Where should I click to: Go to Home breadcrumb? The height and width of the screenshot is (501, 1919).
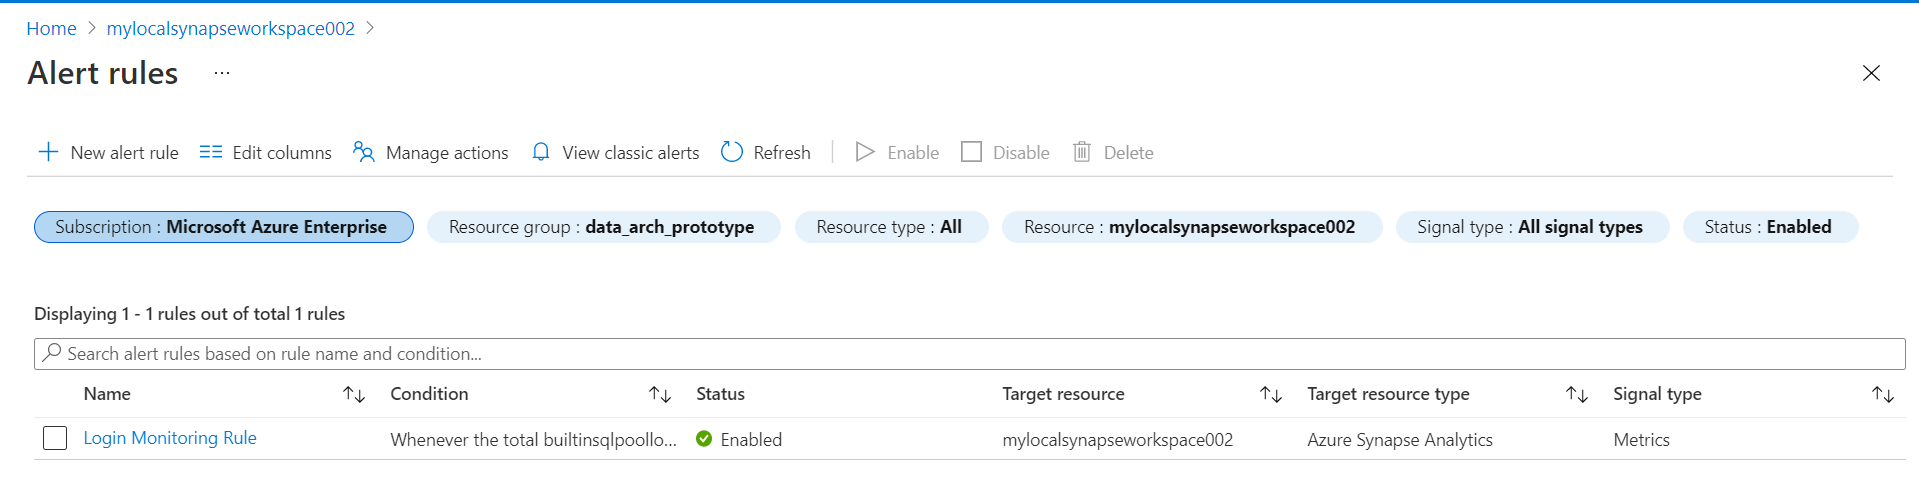click(51, 28)
